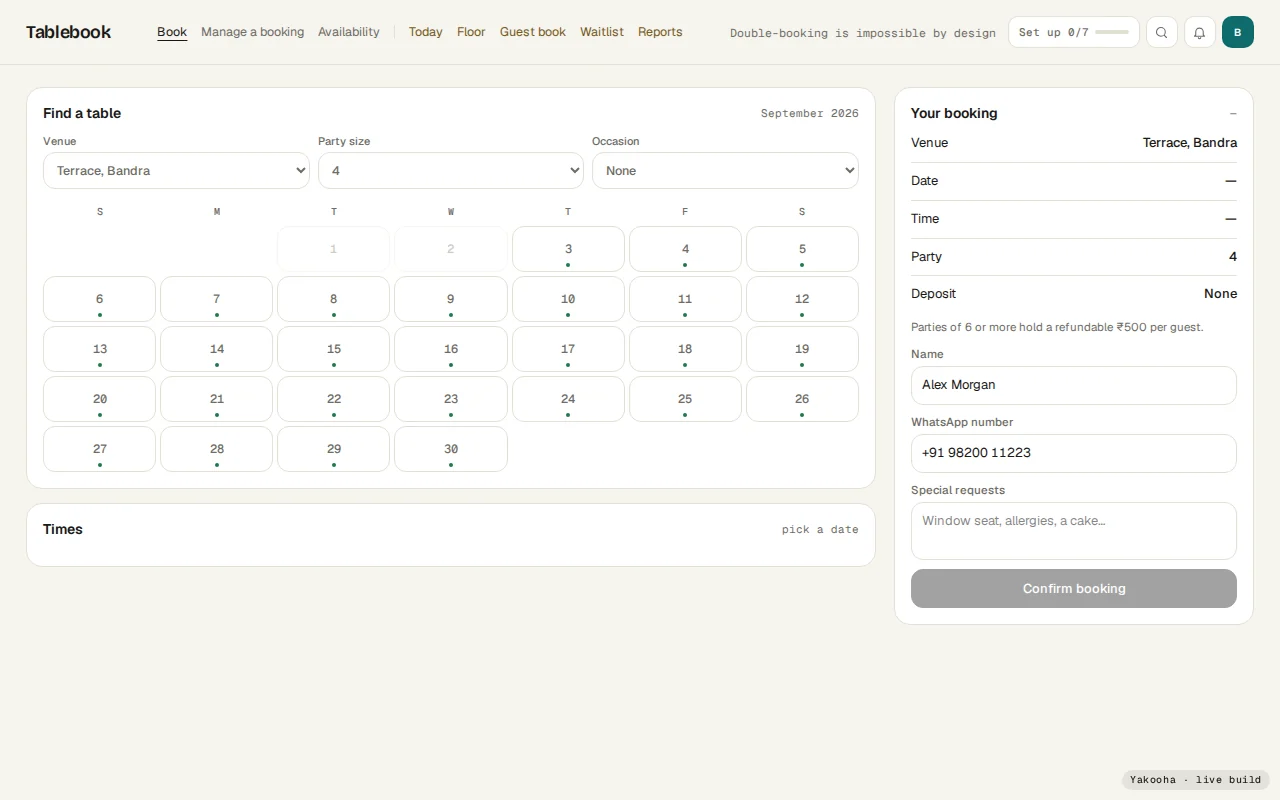The height and width of the screenshot is (800, 1280).
Task: Select September 5 on the calendar
Action: click(x=802, y=249)
